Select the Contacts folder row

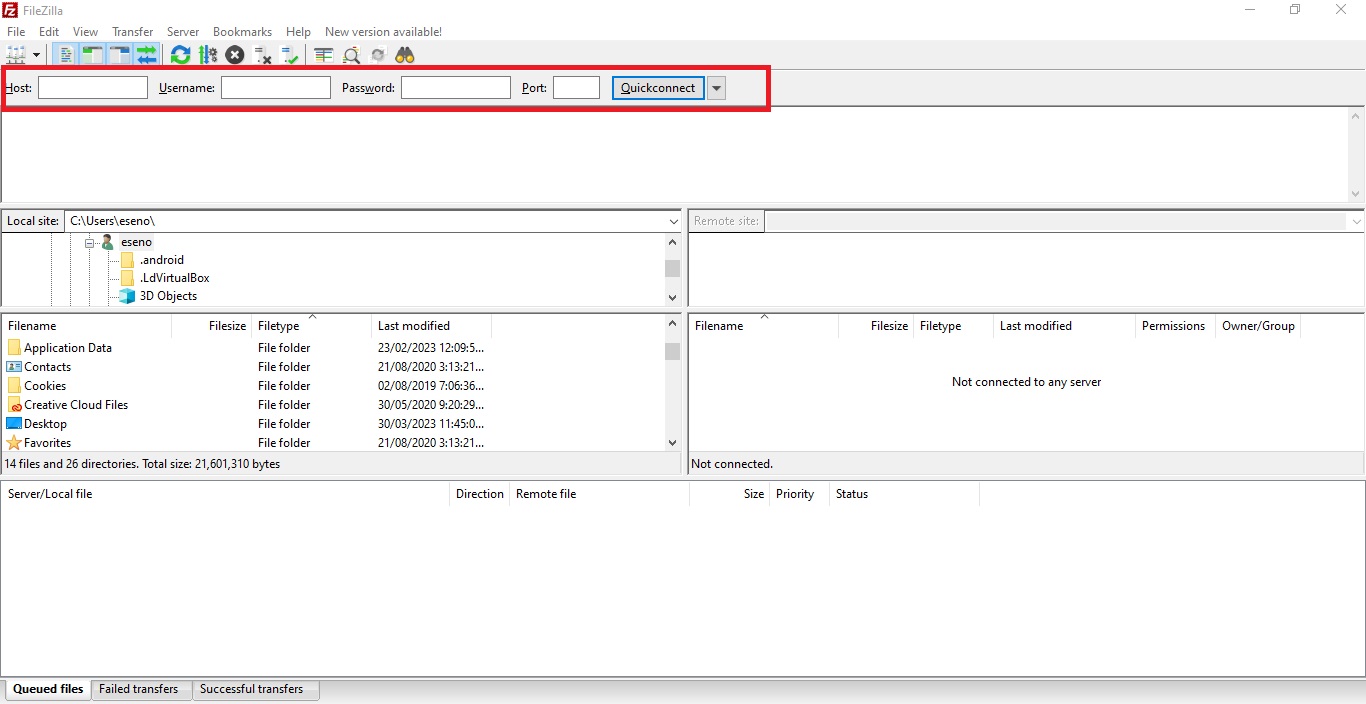[333, 367]
